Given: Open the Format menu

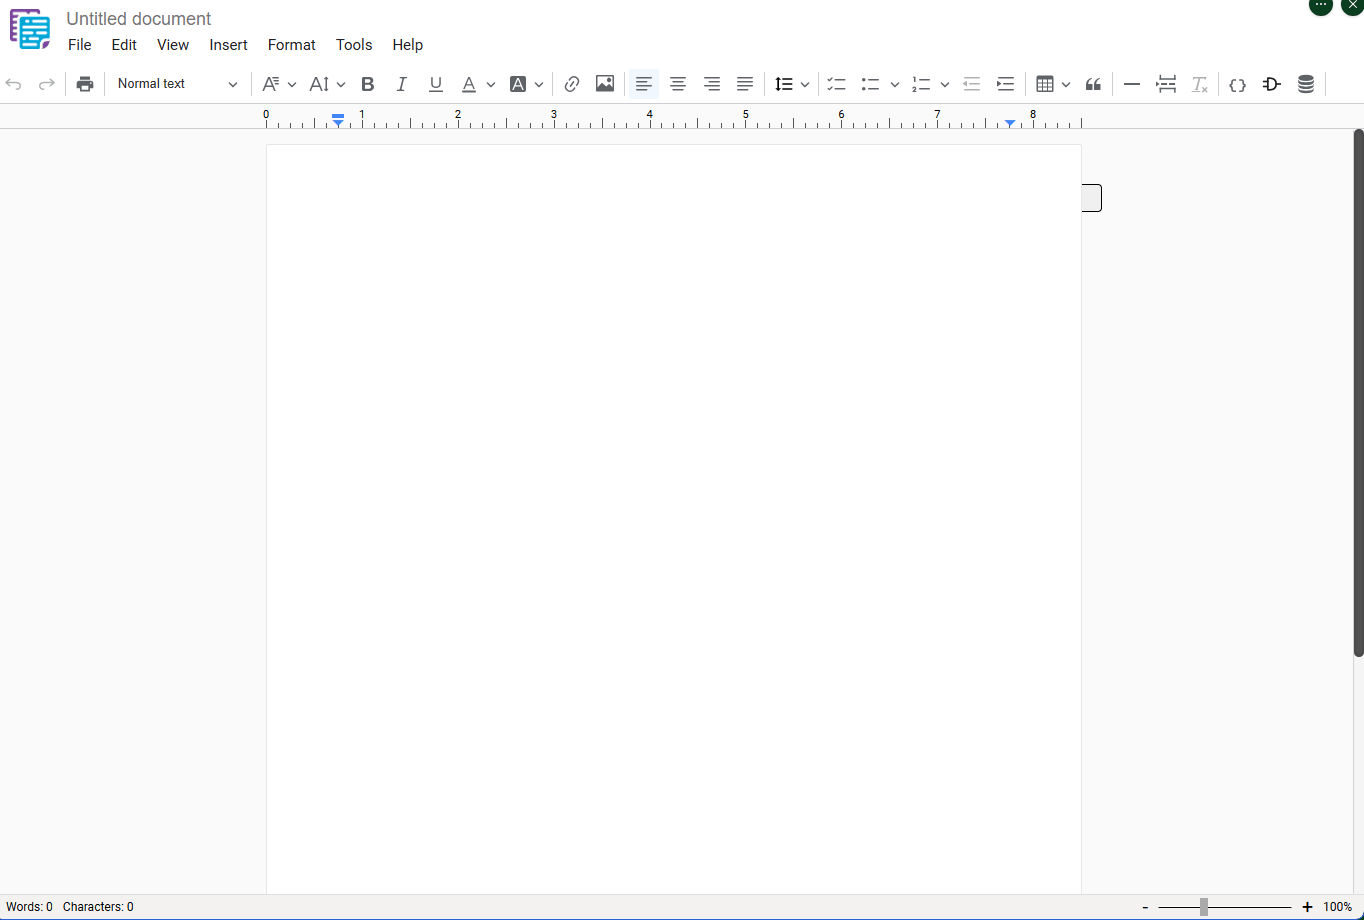Looking at the screenshot, I should pyautogui.click(x=292, y=45).
